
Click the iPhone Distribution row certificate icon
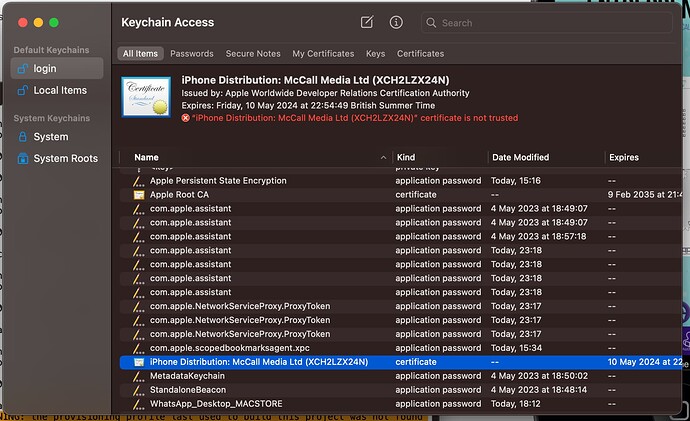(x=139, y=362)
